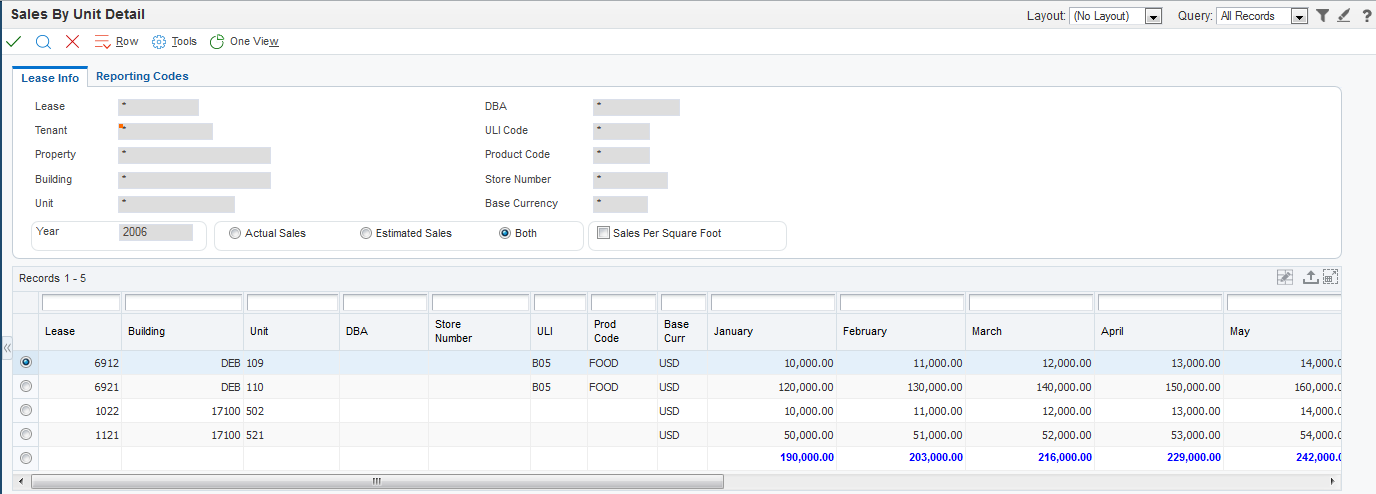This screenshot has height=494, width=1376.
Task: Select the Actual Sales radio button
Action: 235,233
